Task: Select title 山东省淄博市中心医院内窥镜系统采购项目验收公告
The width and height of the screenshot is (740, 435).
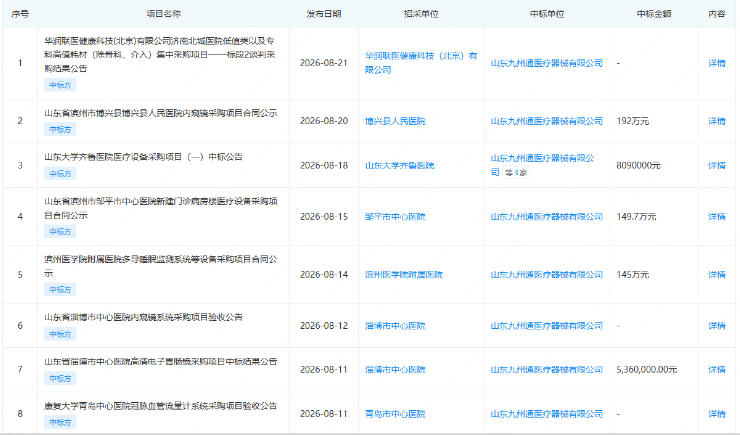Action: coord(143,317)
